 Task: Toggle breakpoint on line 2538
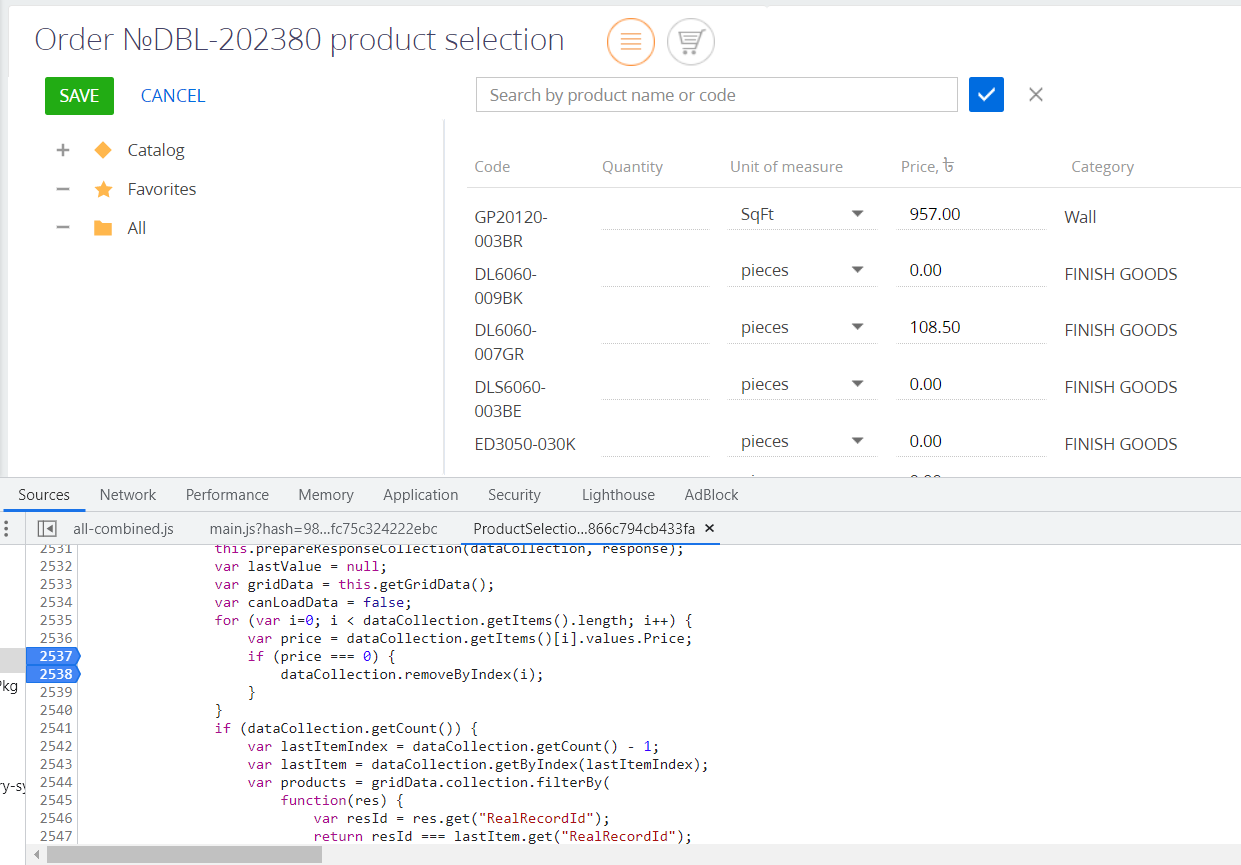pyautogui.click(x=52, y=674)
